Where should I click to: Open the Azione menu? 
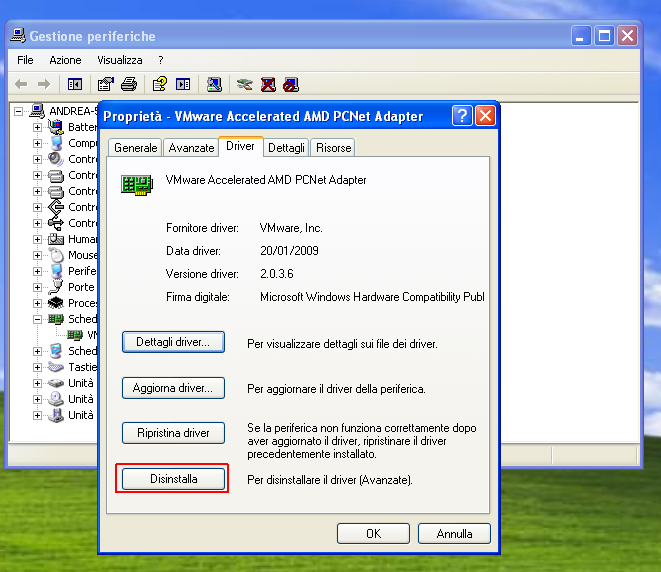click(x=65, y=60)
